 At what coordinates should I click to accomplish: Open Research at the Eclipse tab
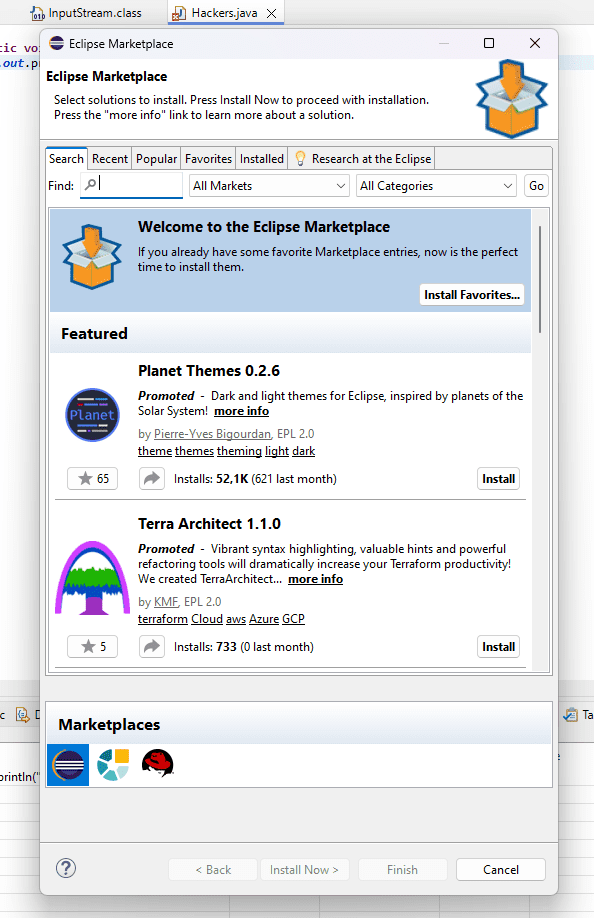click(x=362, y=159)
